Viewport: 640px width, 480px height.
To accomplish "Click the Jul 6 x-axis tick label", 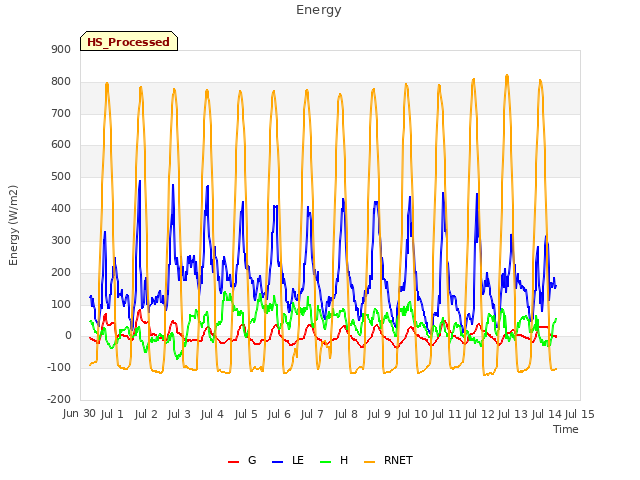I will point(279,414).
